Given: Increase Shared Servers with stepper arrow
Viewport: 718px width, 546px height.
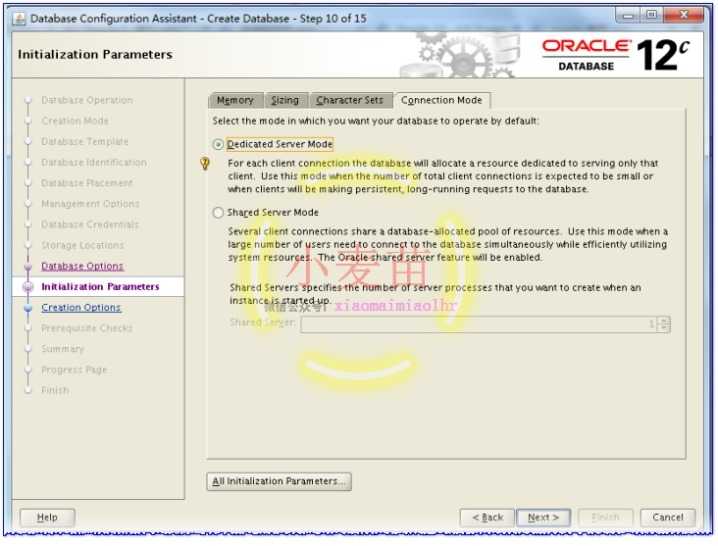Looking at the screenshot, I should [x=664, y=320].
